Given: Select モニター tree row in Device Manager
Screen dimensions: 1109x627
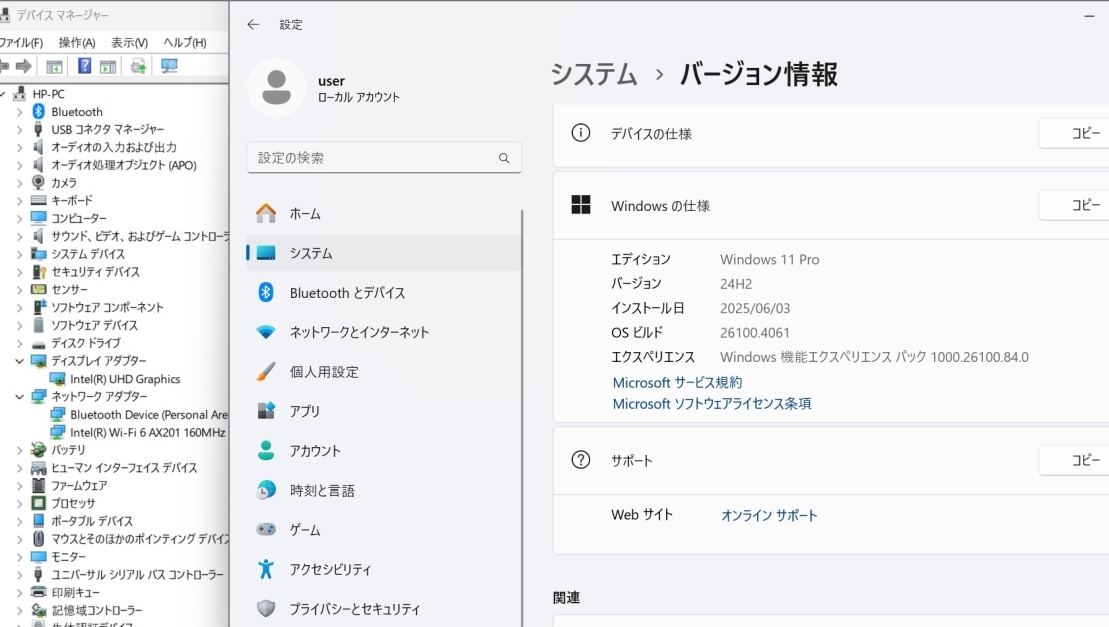Looking at the screenshot, I should (x=68, y=556).
